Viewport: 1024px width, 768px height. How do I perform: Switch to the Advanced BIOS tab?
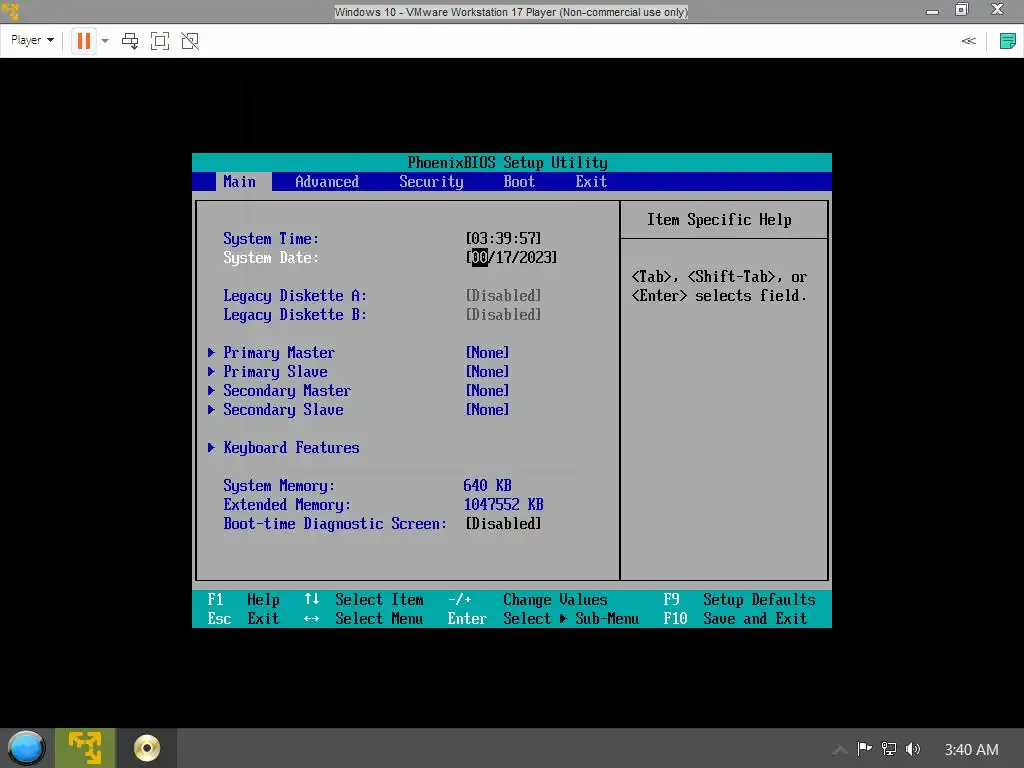click(x=327, y=182)
